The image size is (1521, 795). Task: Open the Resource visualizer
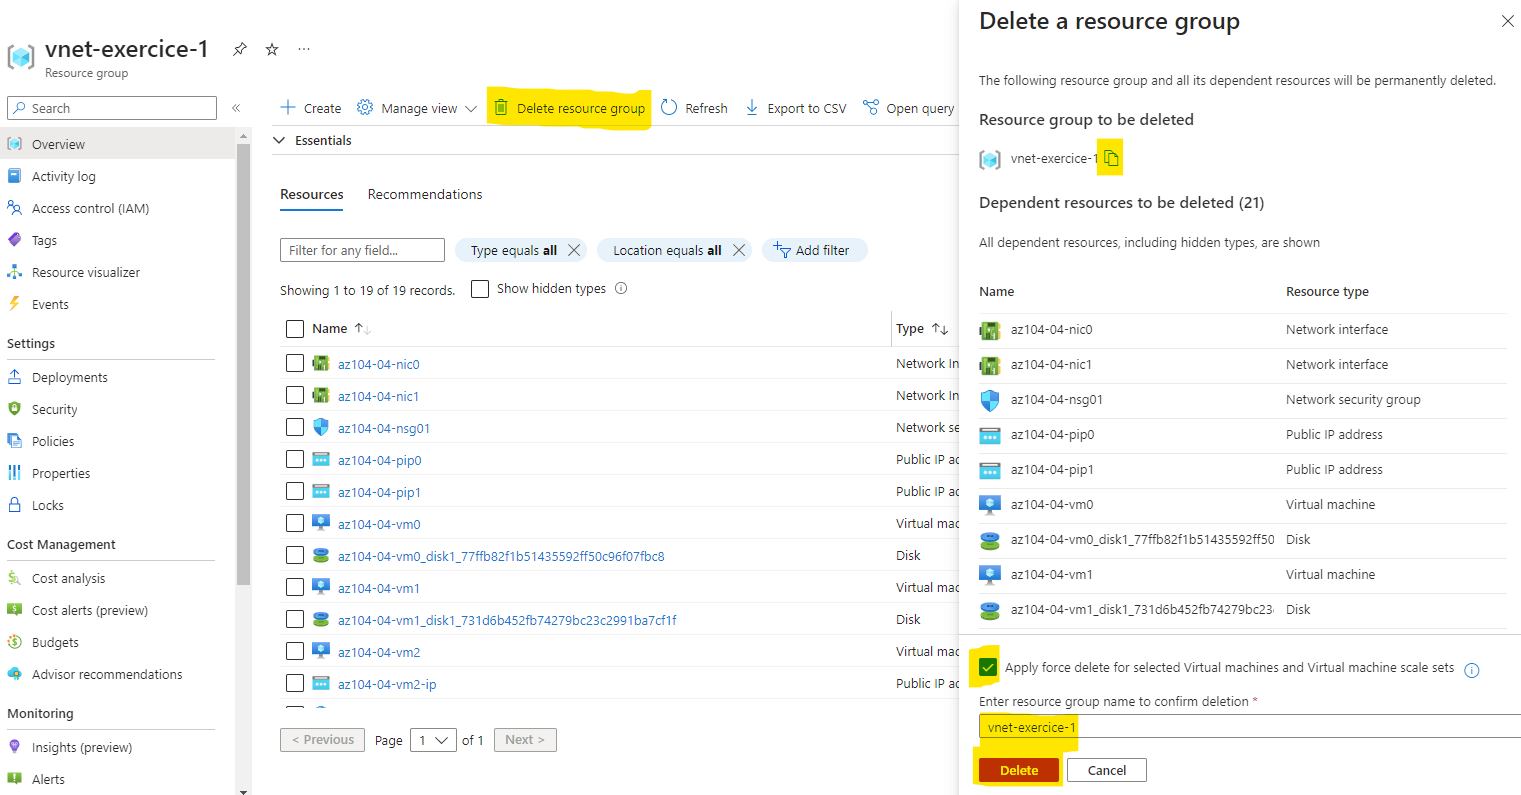[86, 272]
